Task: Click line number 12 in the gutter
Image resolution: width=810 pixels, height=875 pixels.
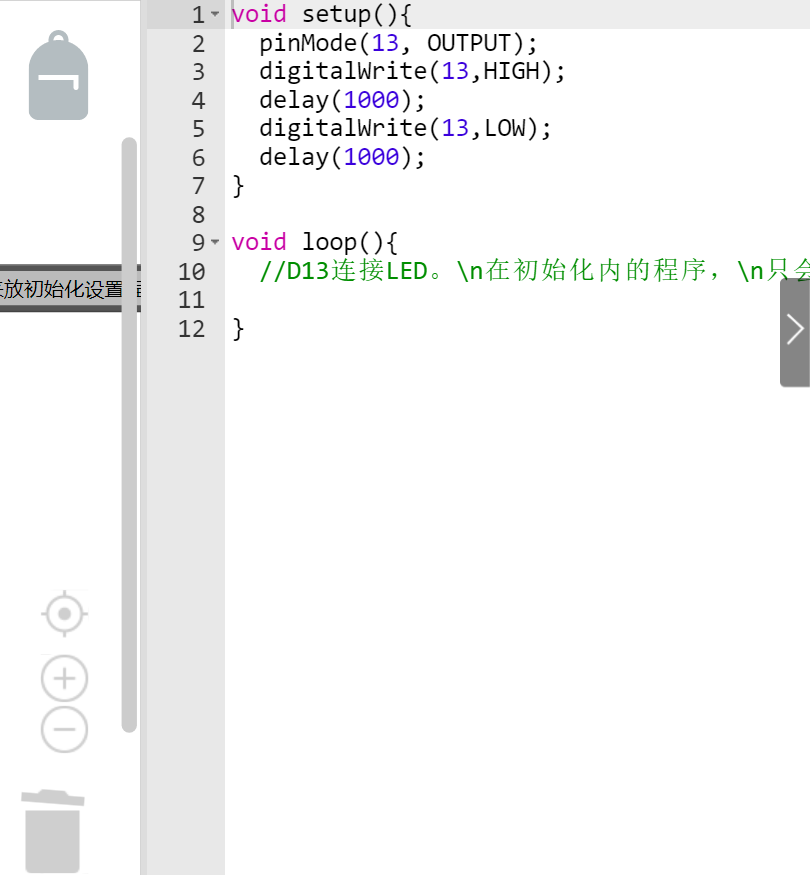Action: pos(190,329)
